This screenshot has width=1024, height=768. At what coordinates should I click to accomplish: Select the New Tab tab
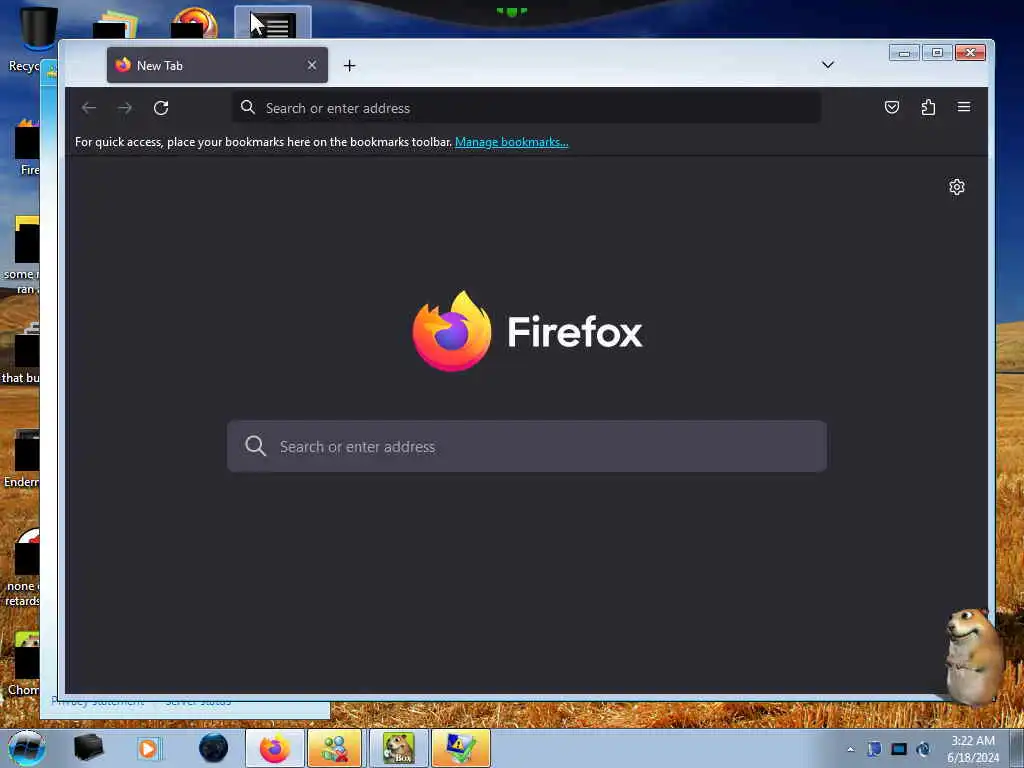click(217, 65)
